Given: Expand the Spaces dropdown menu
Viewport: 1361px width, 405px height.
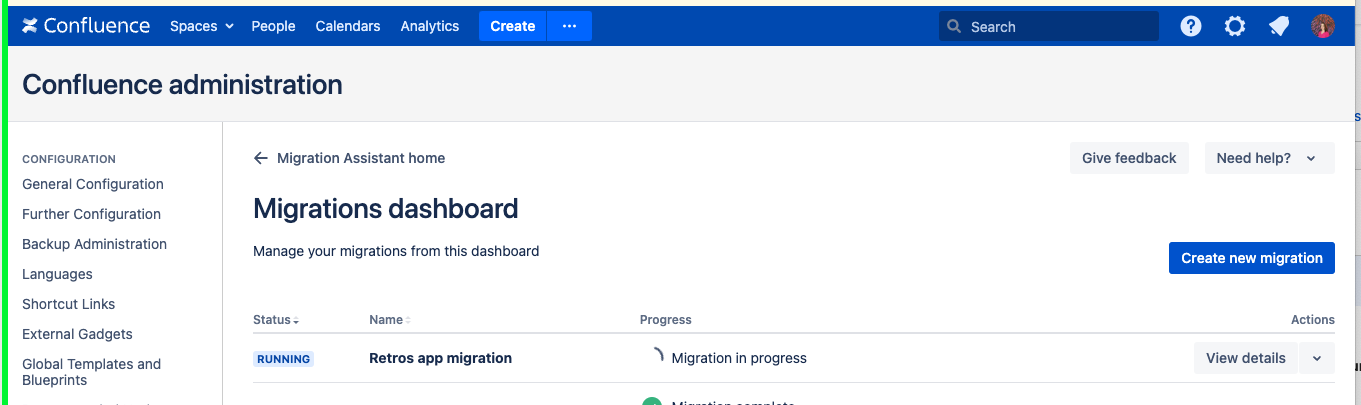Looking at the screenshot, I should pyautogui.click(x=201, y=26).
